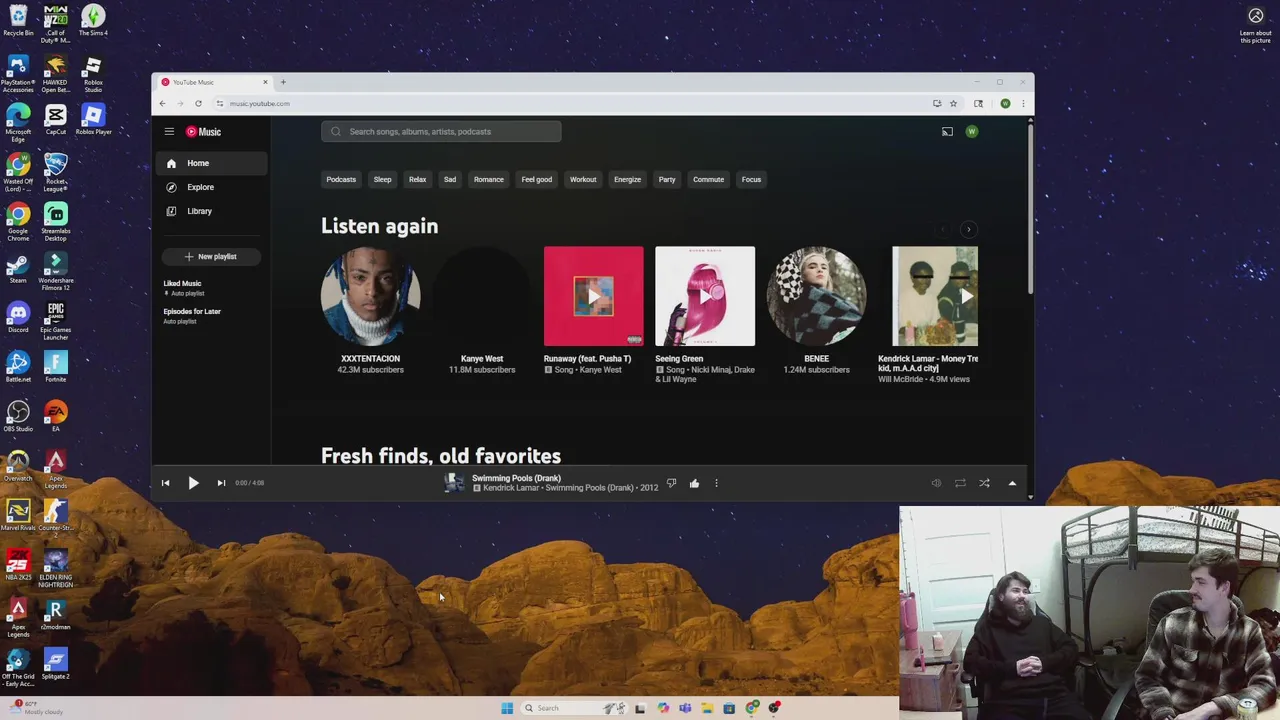This screenshot has height=720, width=1280.
Task: Dislike Swimming Pools (Drank)
Action: click(x=671, y=483)
